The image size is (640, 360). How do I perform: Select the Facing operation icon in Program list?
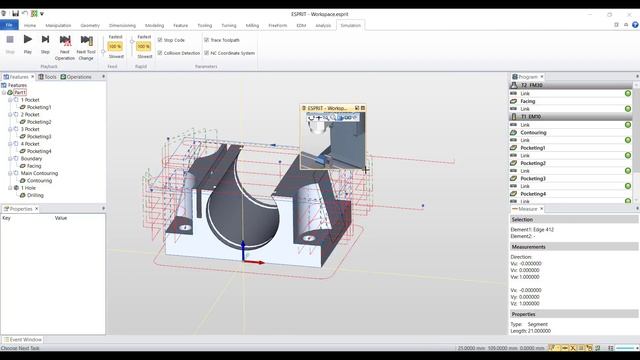(x=514, y=101)
